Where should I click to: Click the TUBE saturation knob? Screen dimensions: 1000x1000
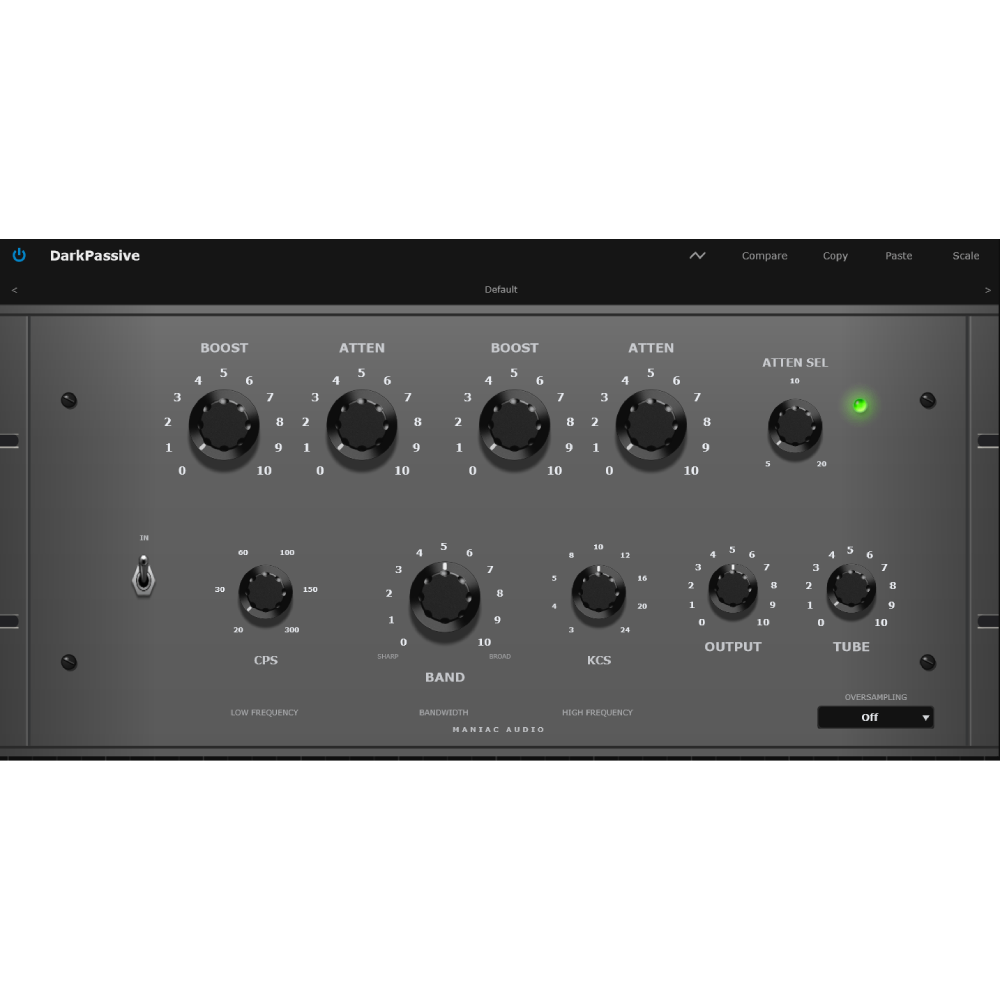(851, 588)
